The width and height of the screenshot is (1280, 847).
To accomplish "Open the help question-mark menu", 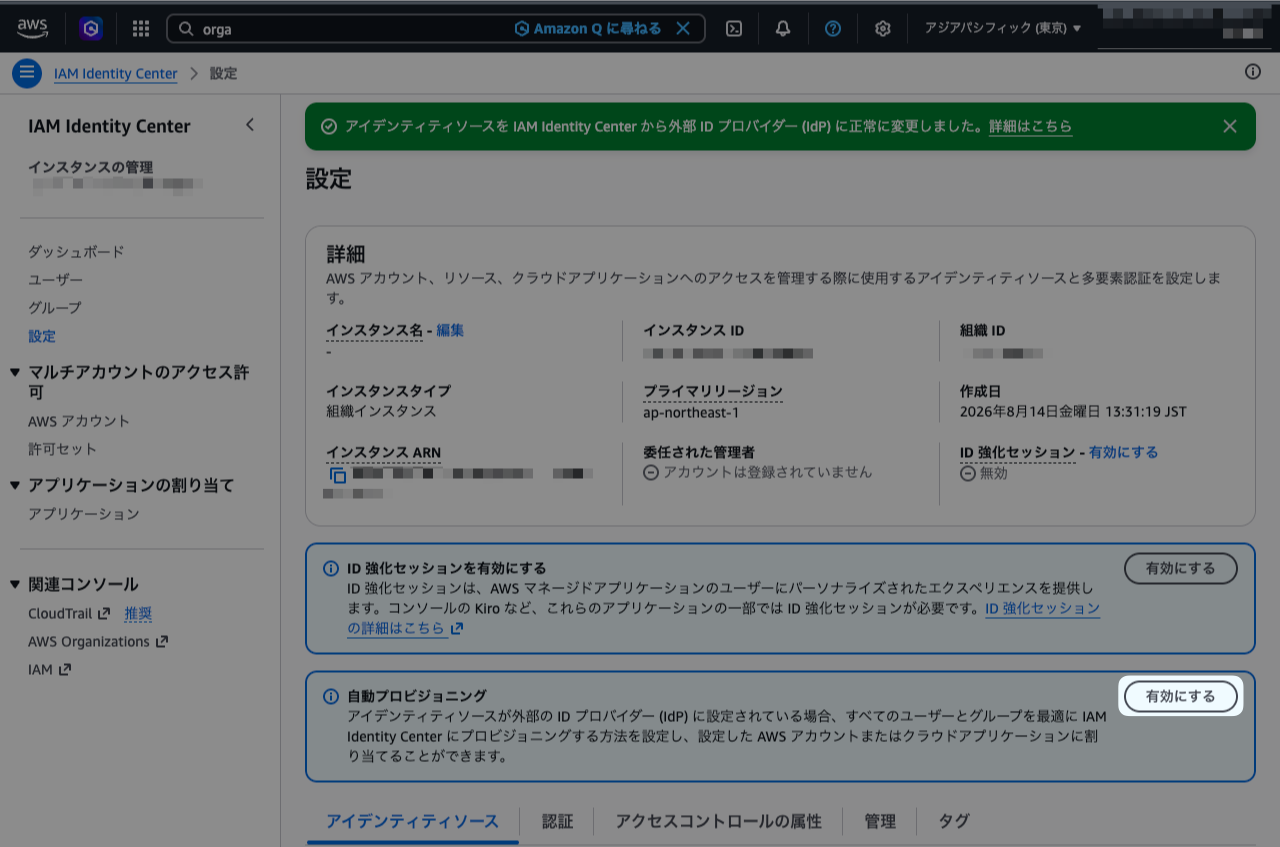I will tap(833, 28).
